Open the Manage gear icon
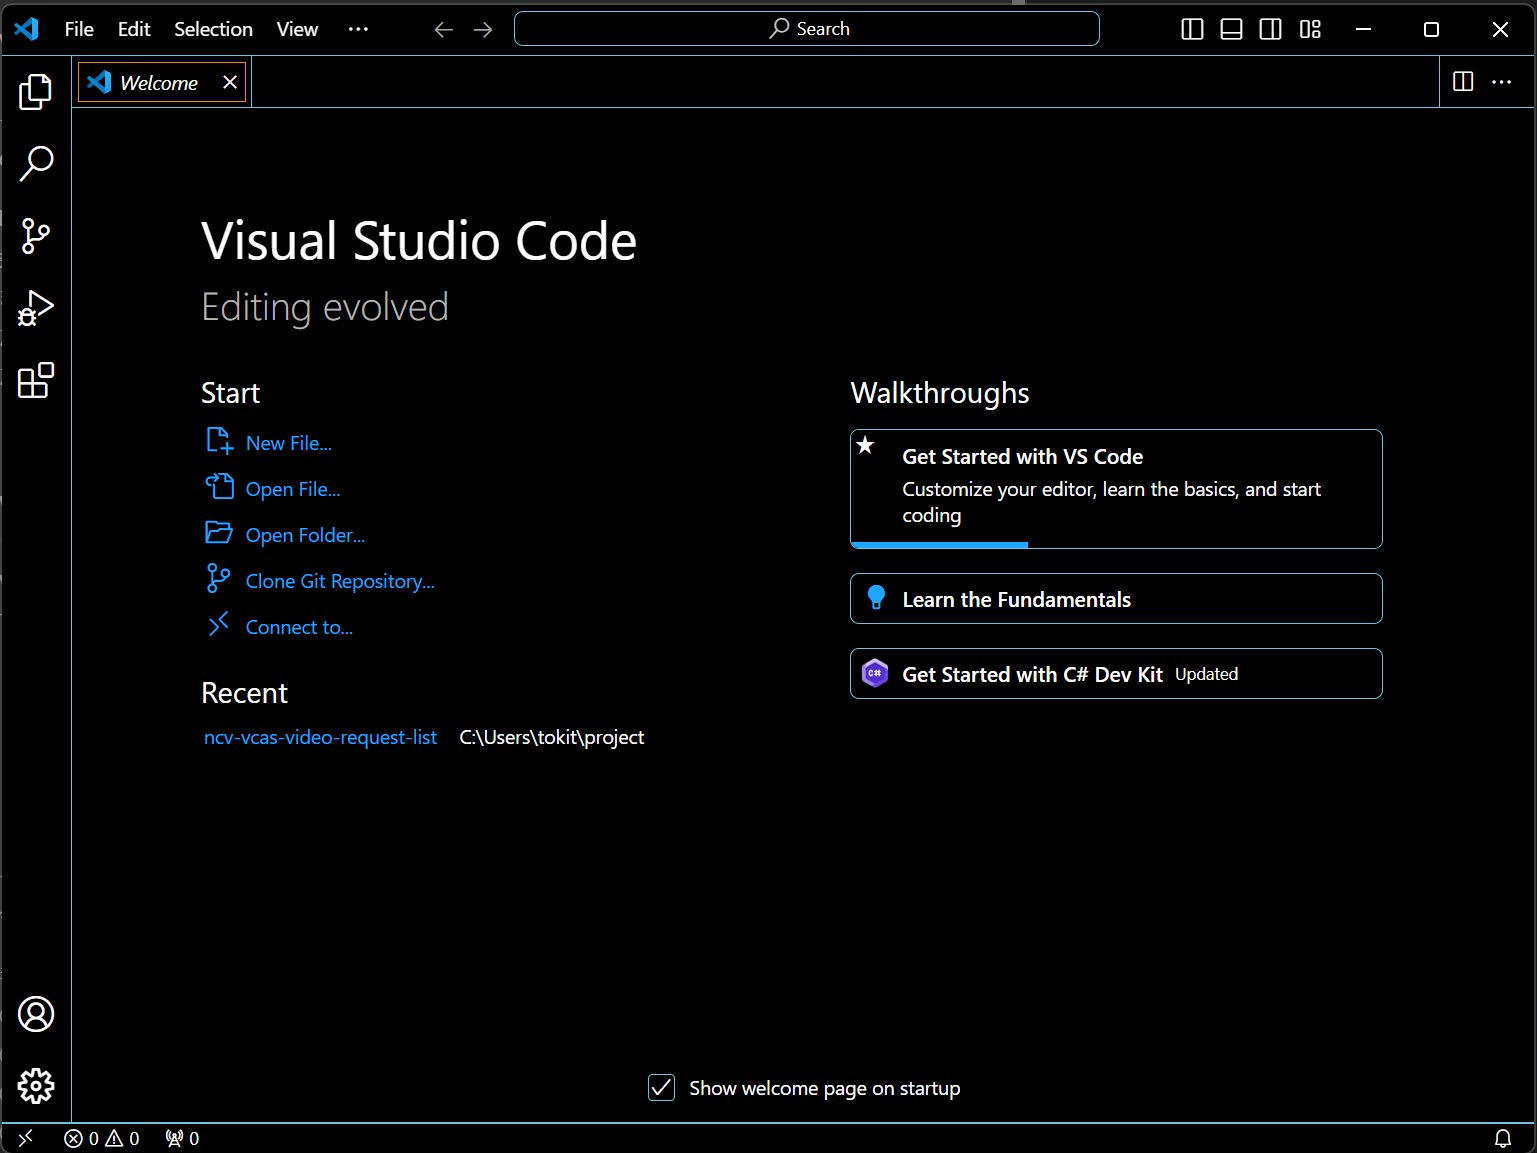This screenshot has width=1537, height=1153. point(36,1086)
